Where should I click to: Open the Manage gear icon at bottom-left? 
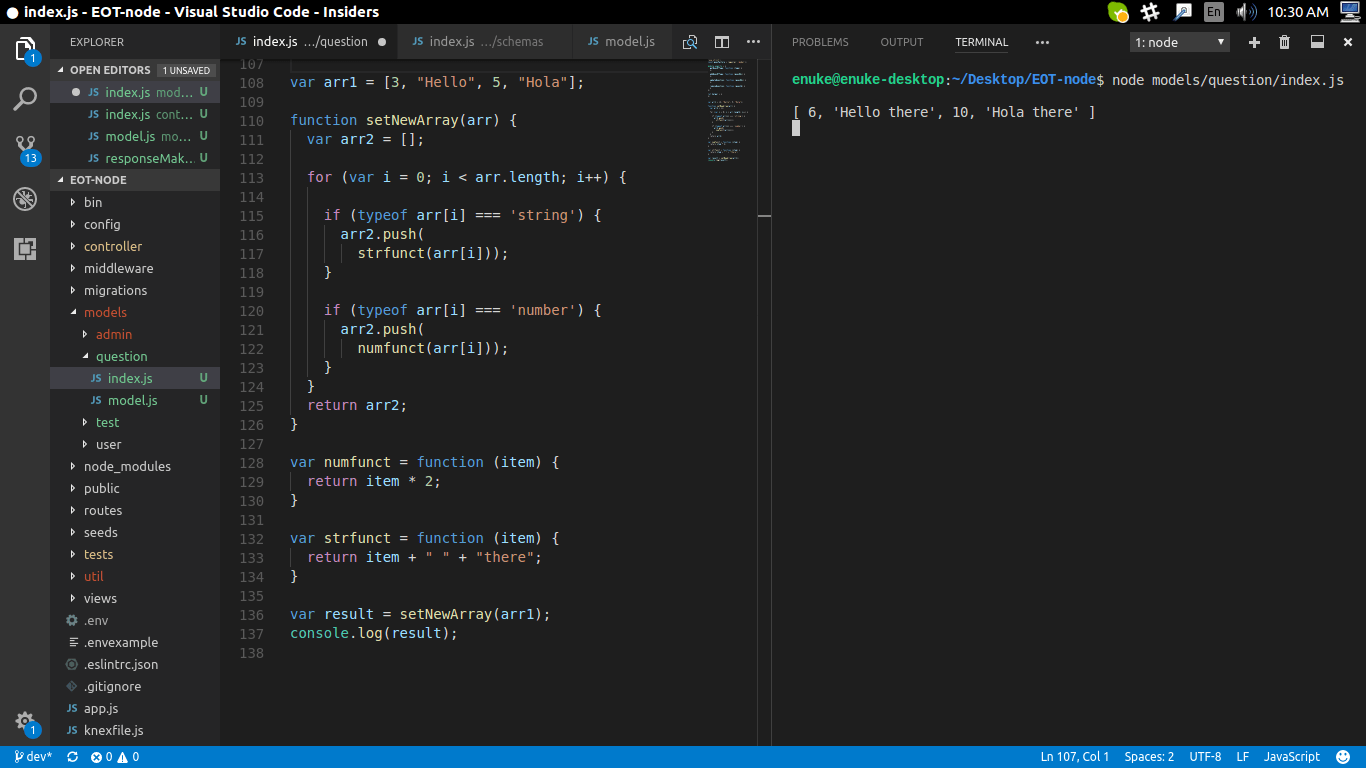(25, 722)
